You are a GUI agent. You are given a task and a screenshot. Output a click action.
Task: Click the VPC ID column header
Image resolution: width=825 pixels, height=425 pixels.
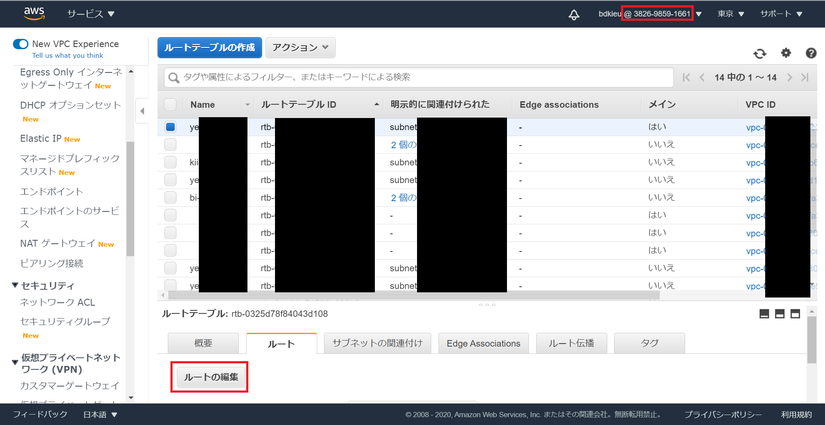tap(760, 105)
